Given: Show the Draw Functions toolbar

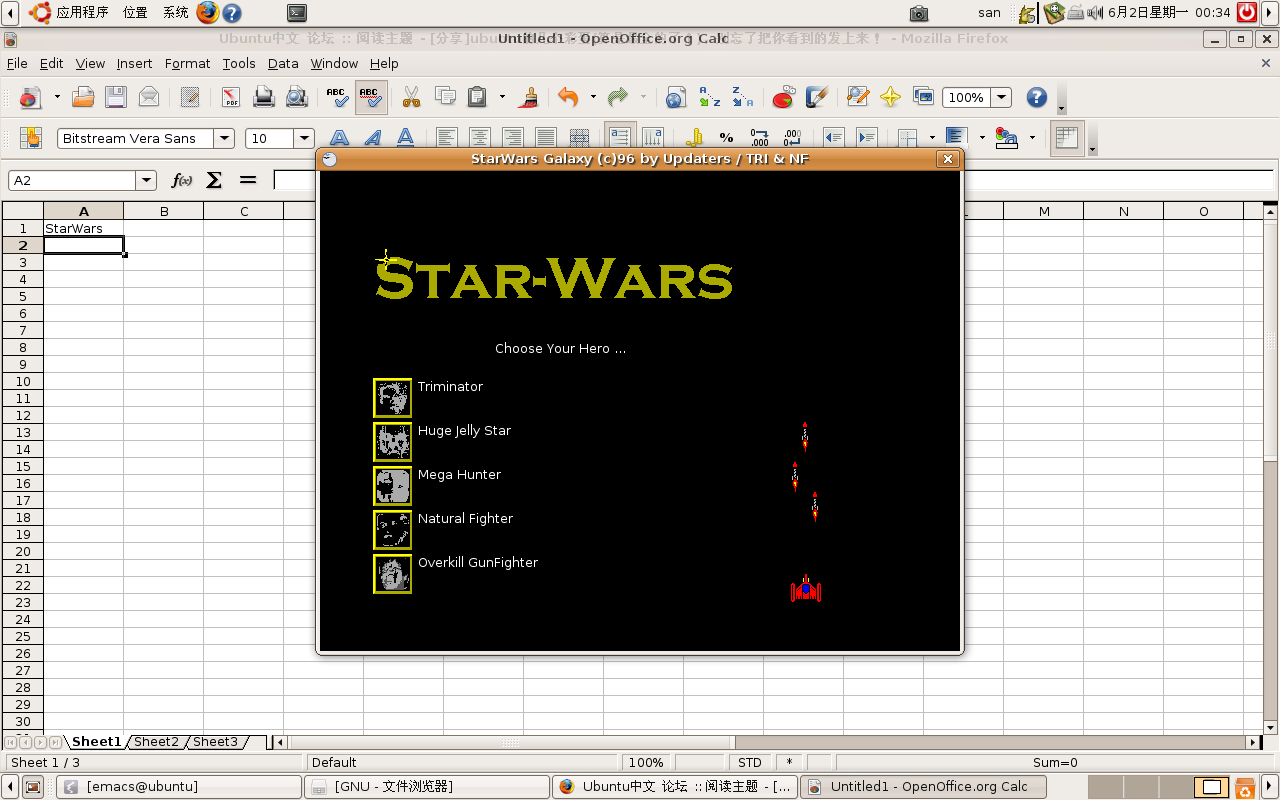Looking at the screenshot, I should 816,97.
